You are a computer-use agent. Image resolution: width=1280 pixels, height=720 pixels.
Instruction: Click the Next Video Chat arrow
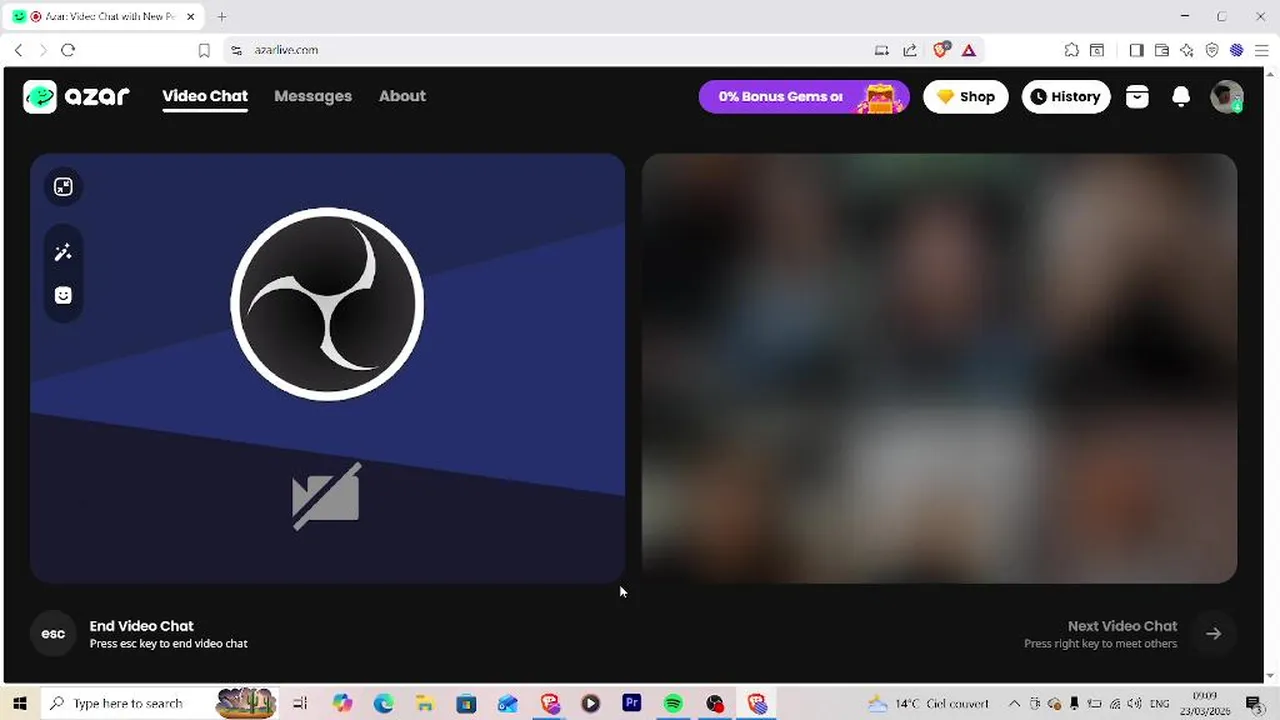[x=1213, y=634]
